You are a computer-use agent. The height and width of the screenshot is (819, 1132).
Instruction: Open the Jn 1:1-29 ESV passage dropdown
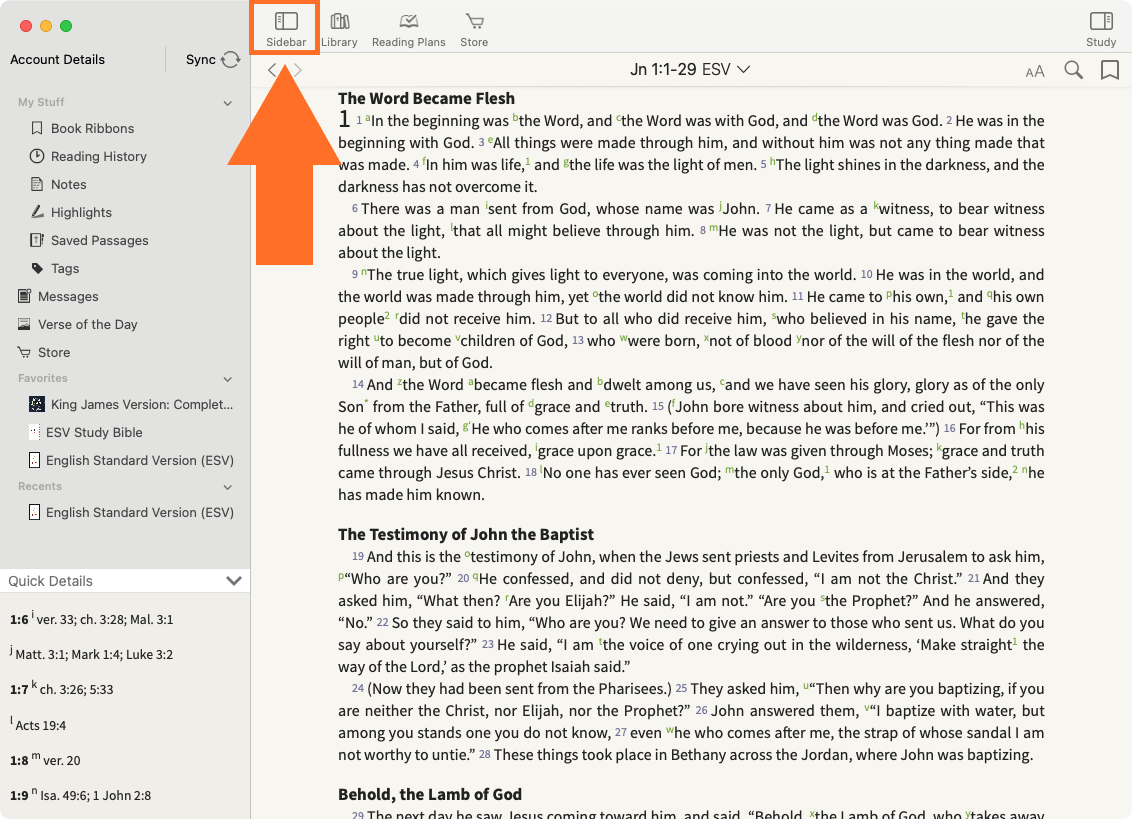click(x=690, y=69)
